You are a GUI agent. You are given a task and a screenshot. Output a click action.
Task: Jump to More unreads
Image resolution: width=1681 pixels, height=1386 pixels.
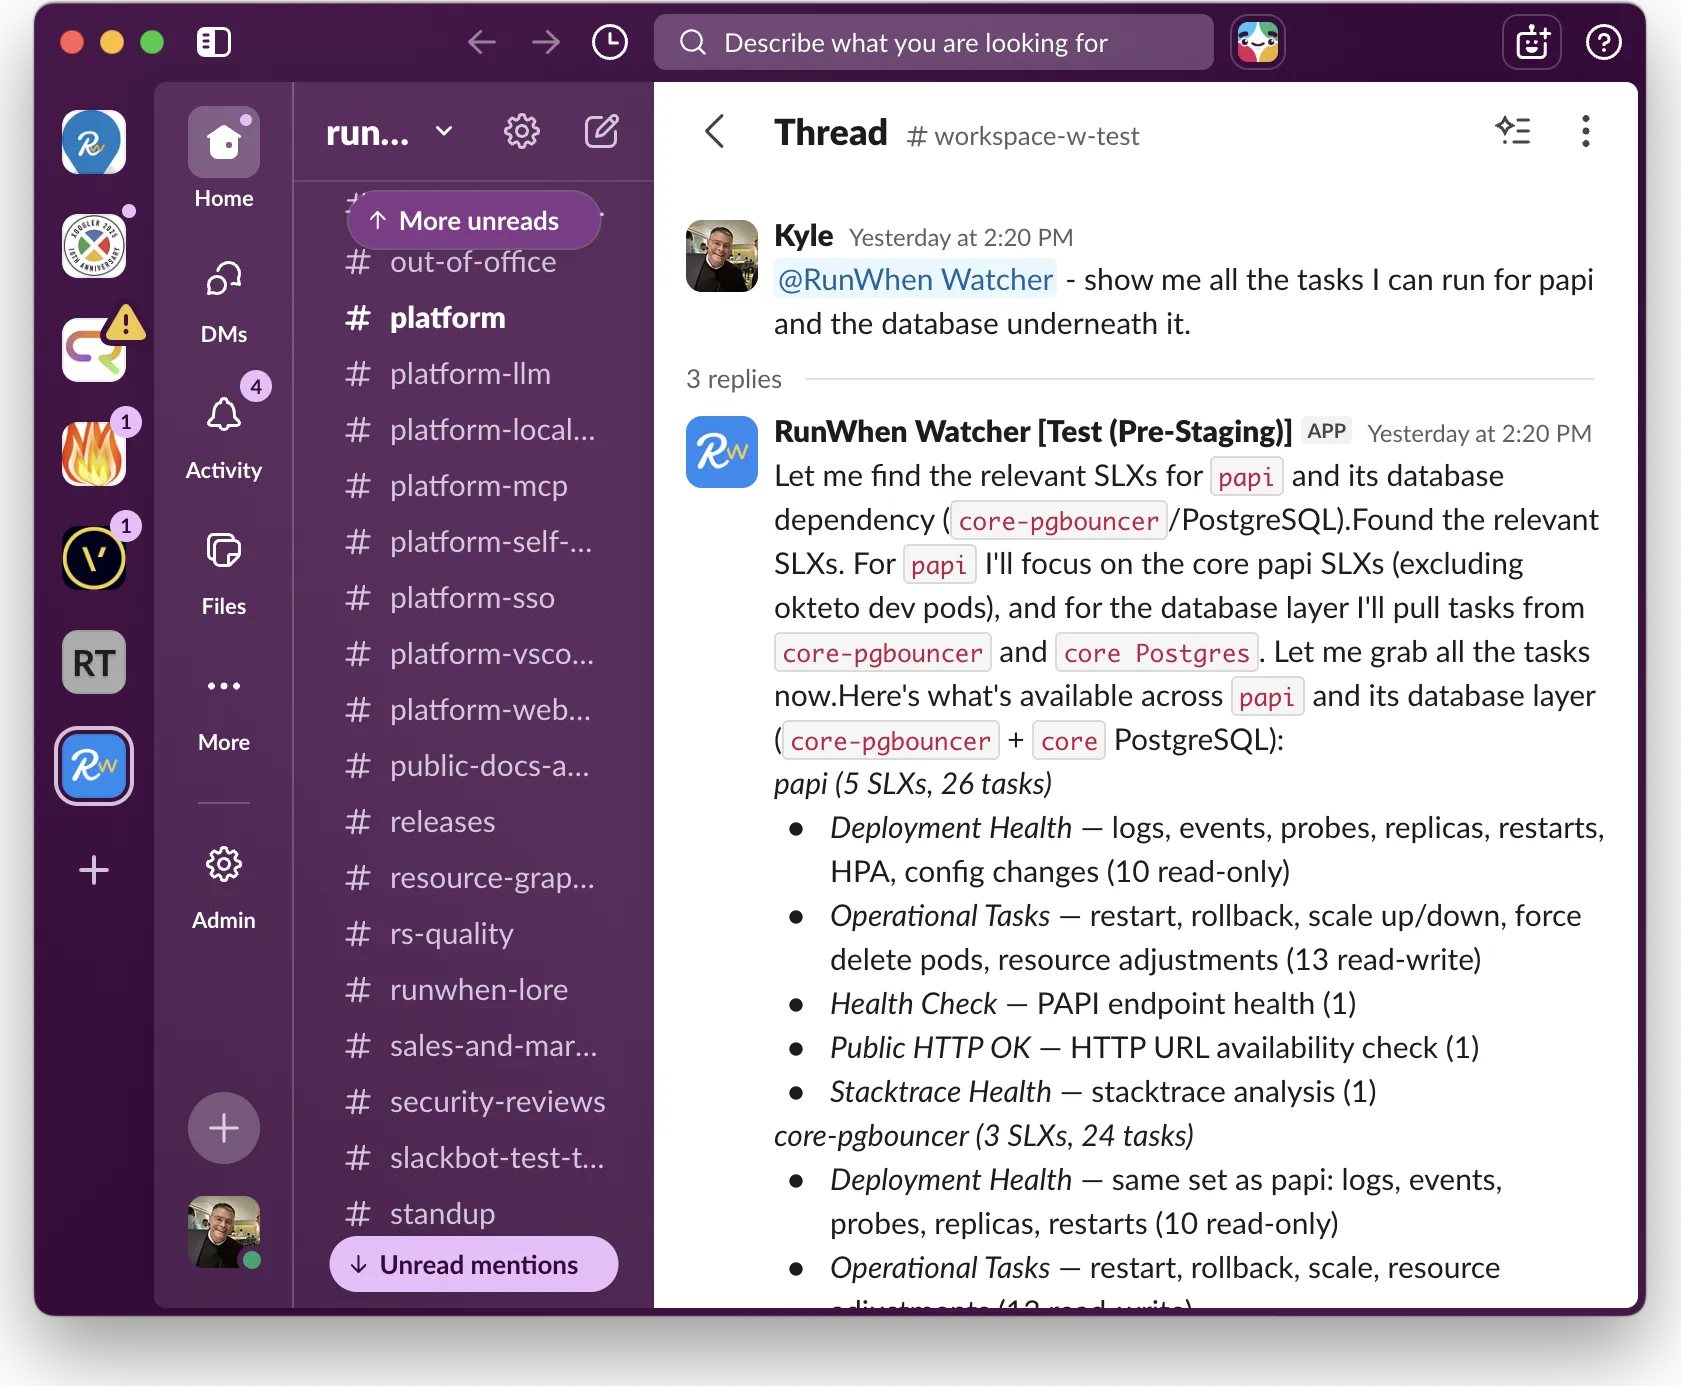point(474,220)
